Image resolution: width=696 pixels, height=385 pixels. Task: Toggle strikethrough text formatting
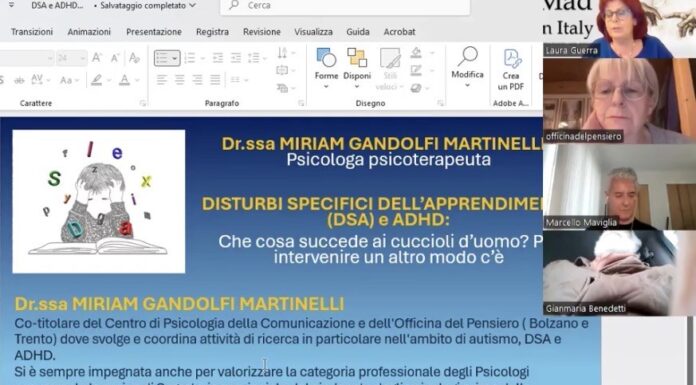(19, 80)
